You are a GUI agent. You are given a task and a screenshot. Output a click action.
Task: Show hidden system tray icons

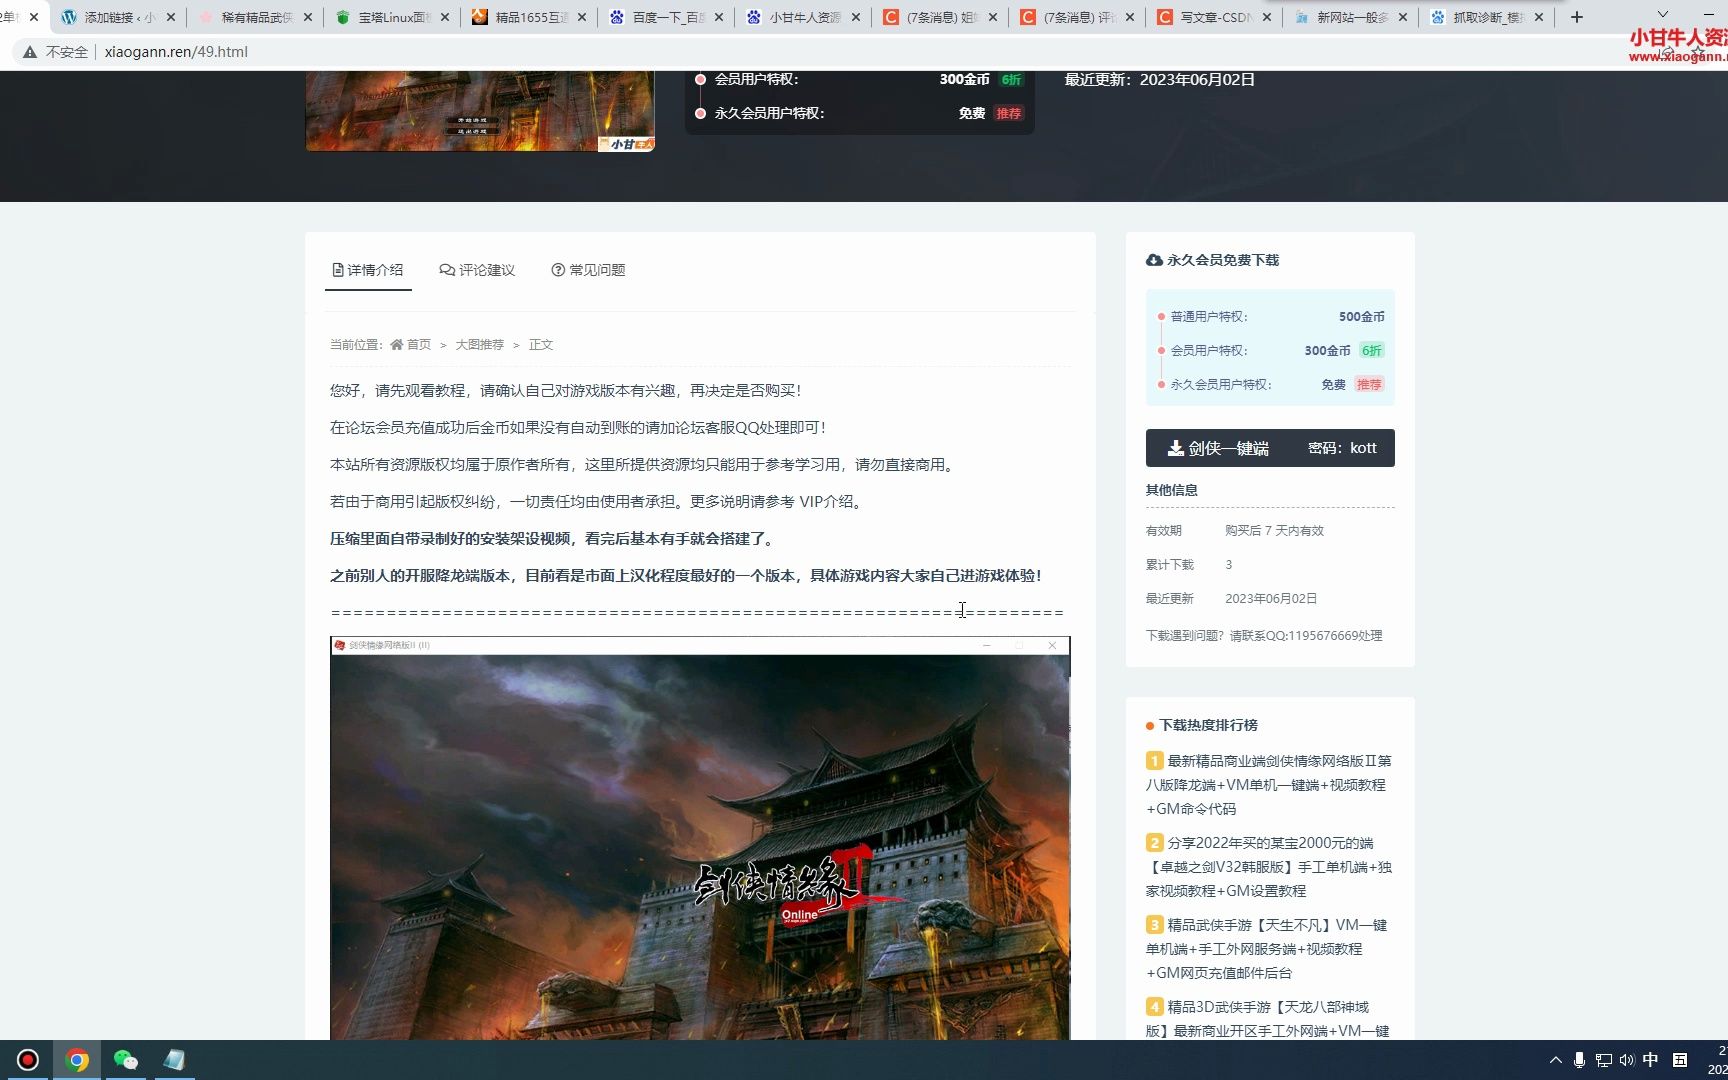[x=1555, y=1060]
